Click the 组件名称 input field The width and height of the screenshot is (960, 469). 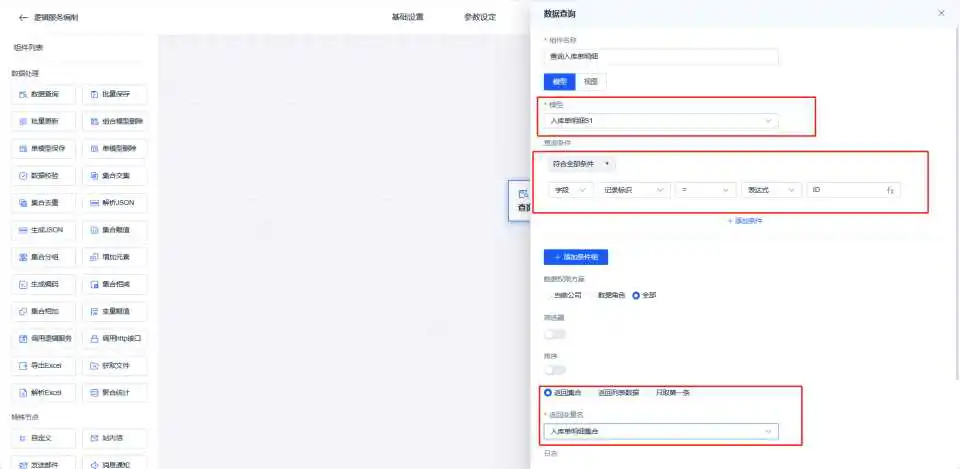(x=661, y=57)
